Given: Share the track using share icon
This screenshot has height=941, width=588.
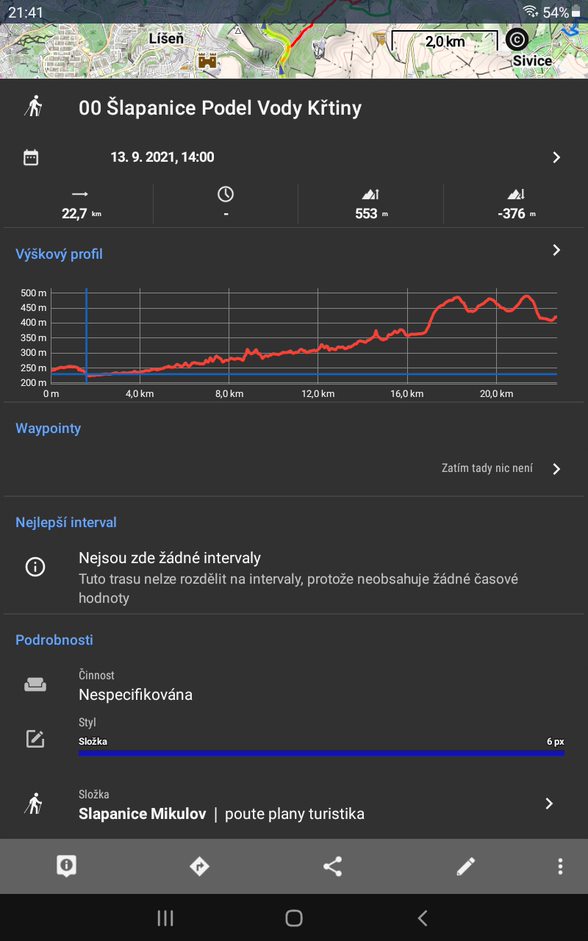Looking at the screenshot, I should tap(332, 866).
